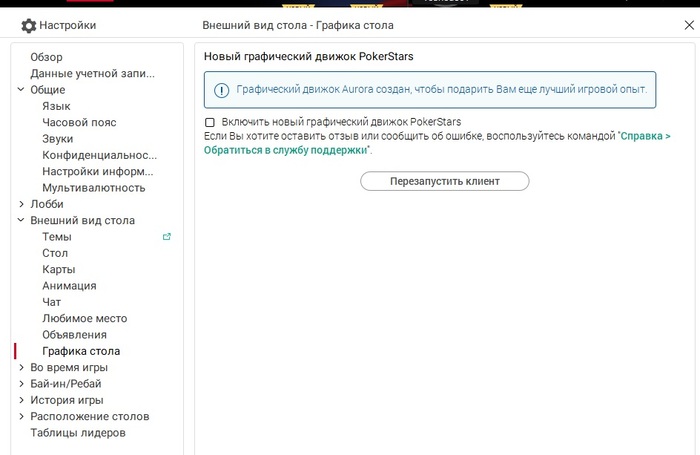Click the settings gear icon

29,25
